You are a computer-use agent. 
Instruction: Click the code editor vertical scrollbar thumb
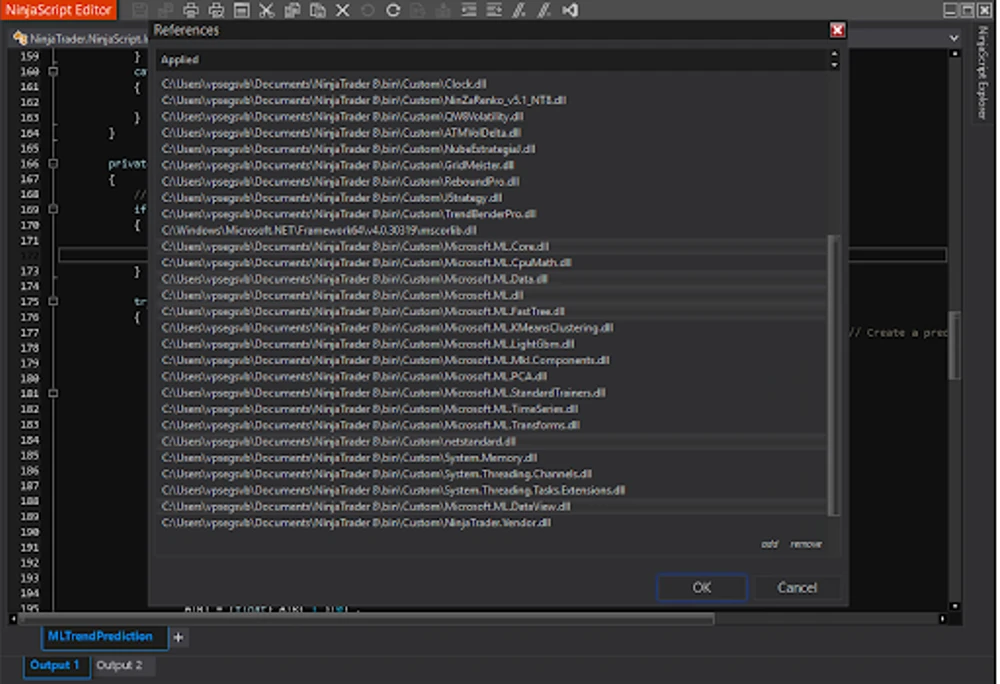pos(953,344)
